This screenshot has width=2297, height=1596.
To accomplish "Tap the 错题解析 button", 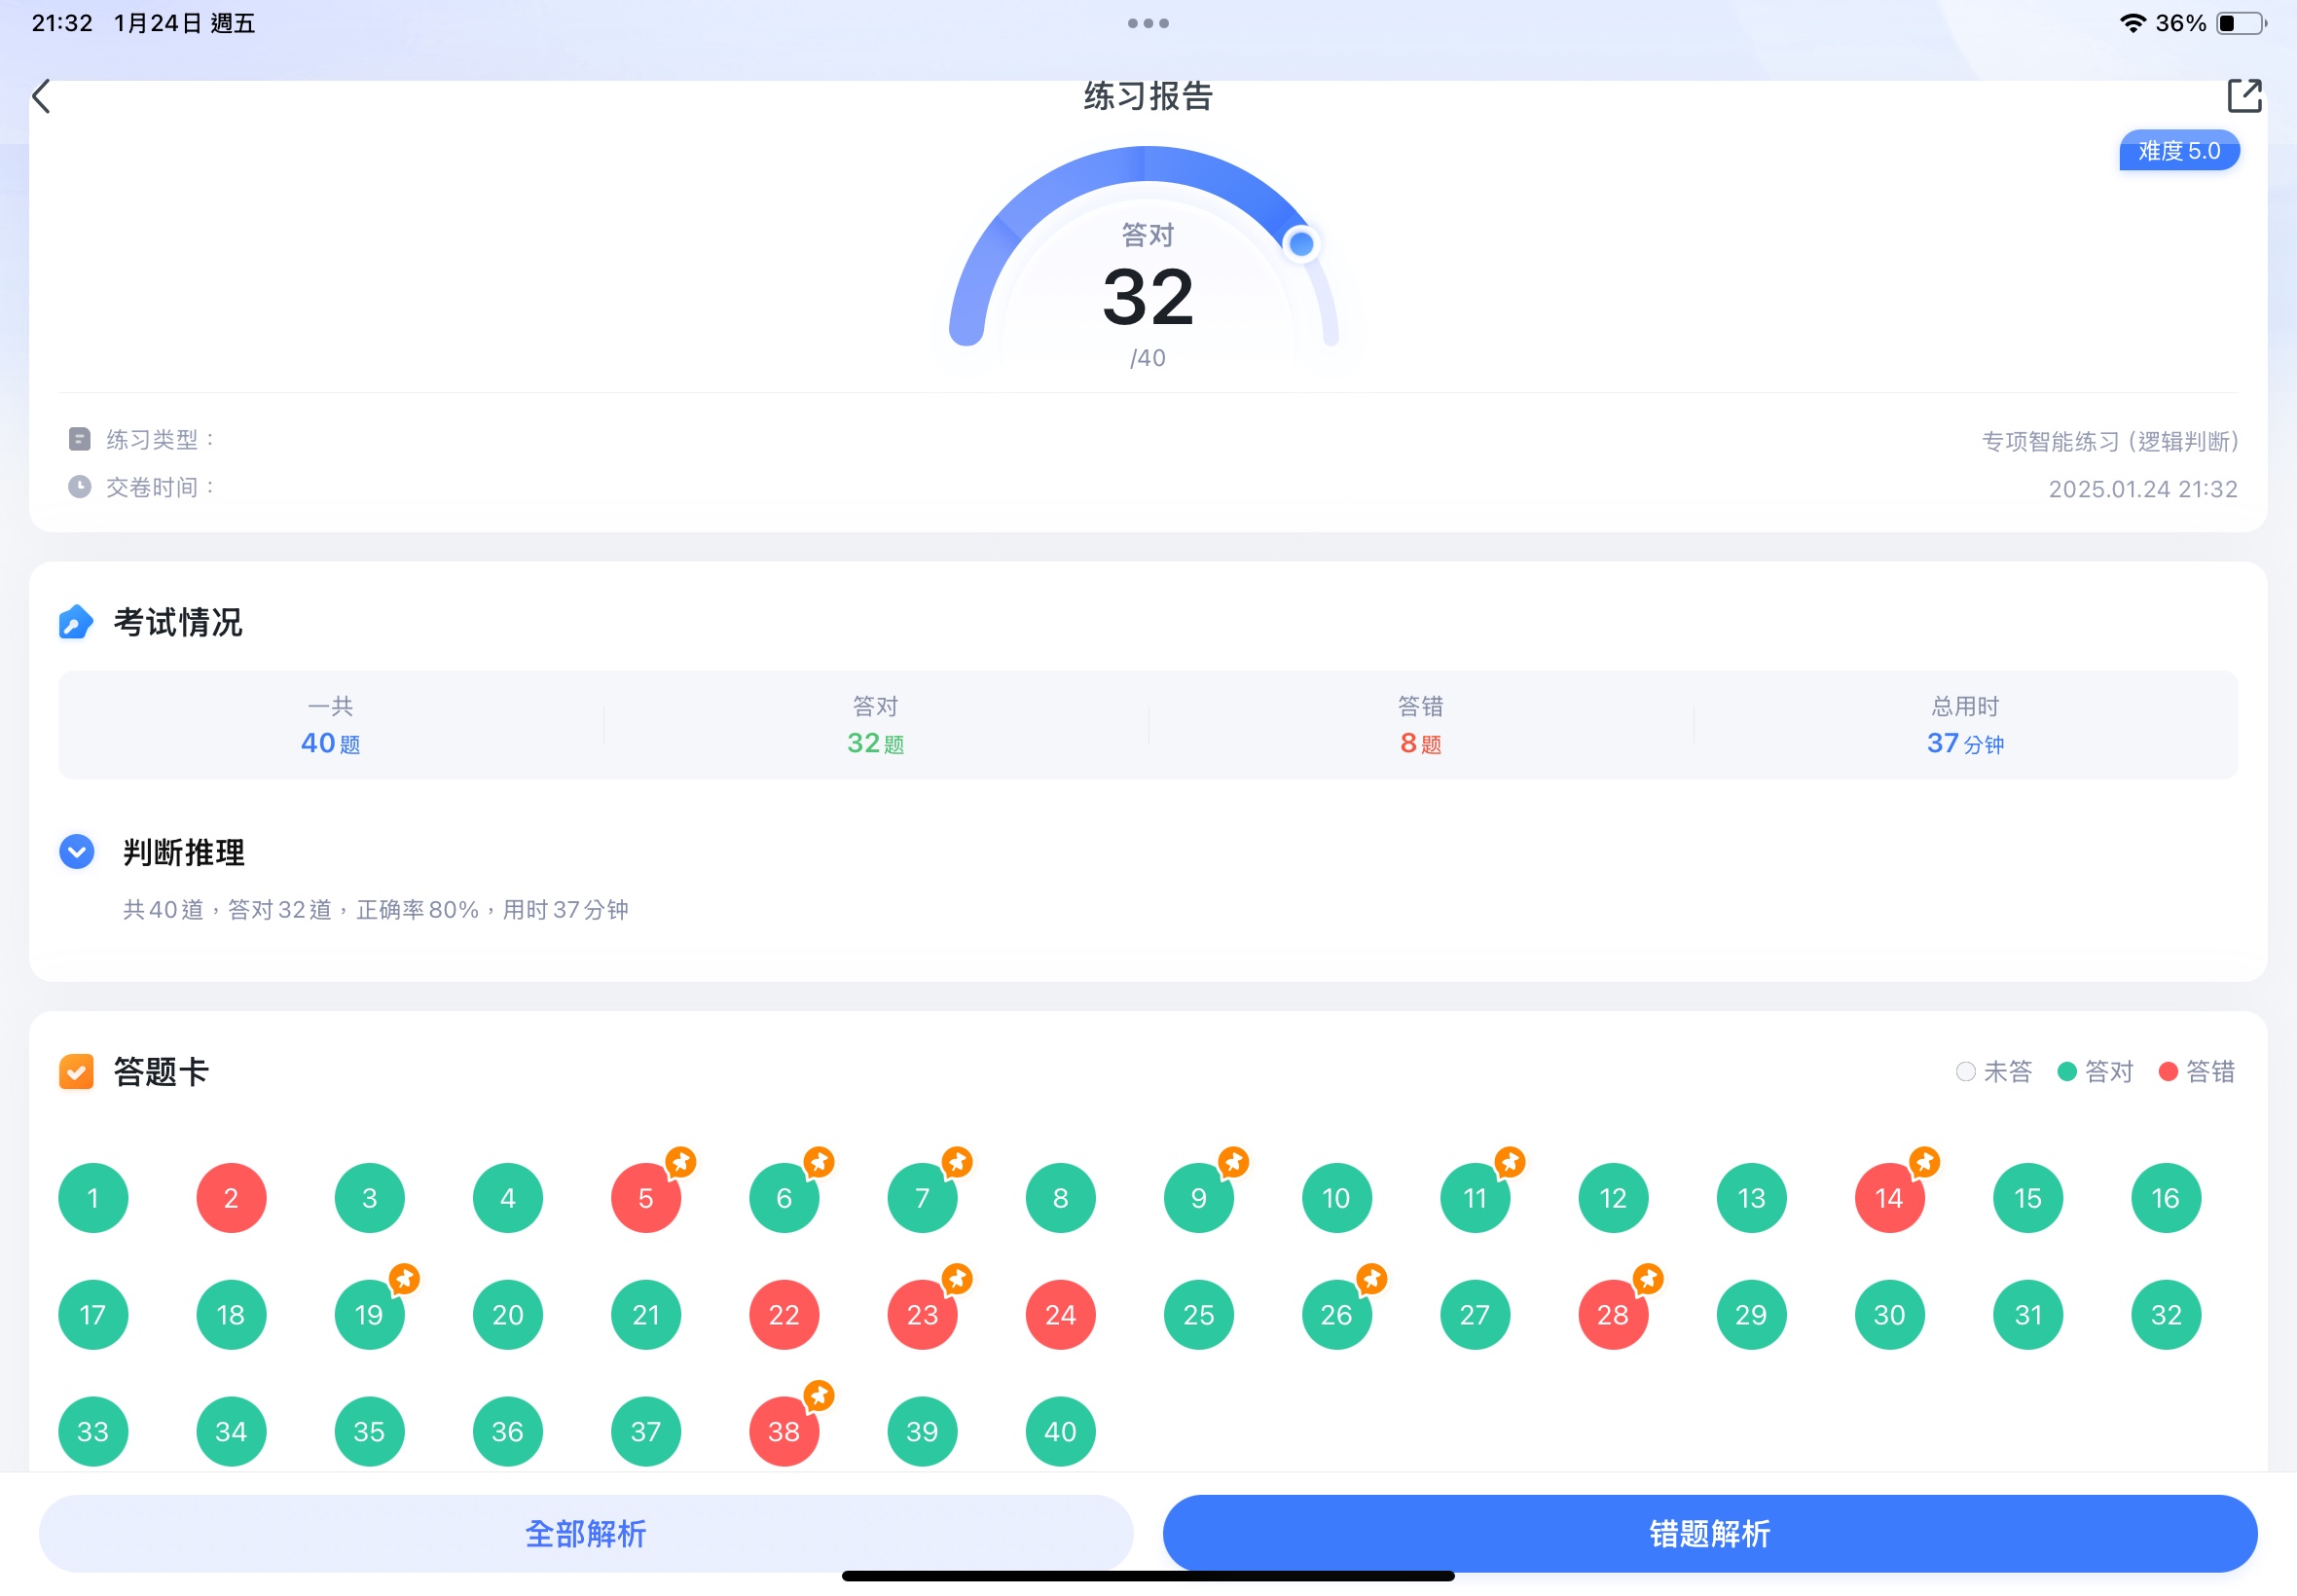I will (1709, 1533).
